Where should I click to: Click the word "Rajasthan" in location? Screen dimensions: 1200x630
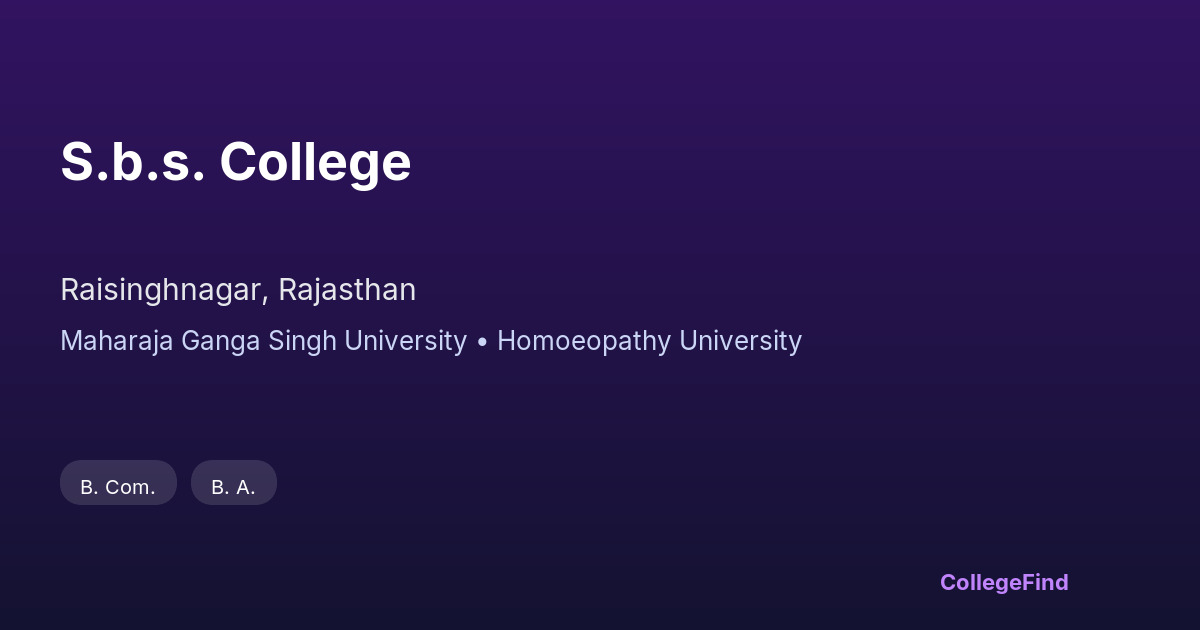tap(347, 290)
